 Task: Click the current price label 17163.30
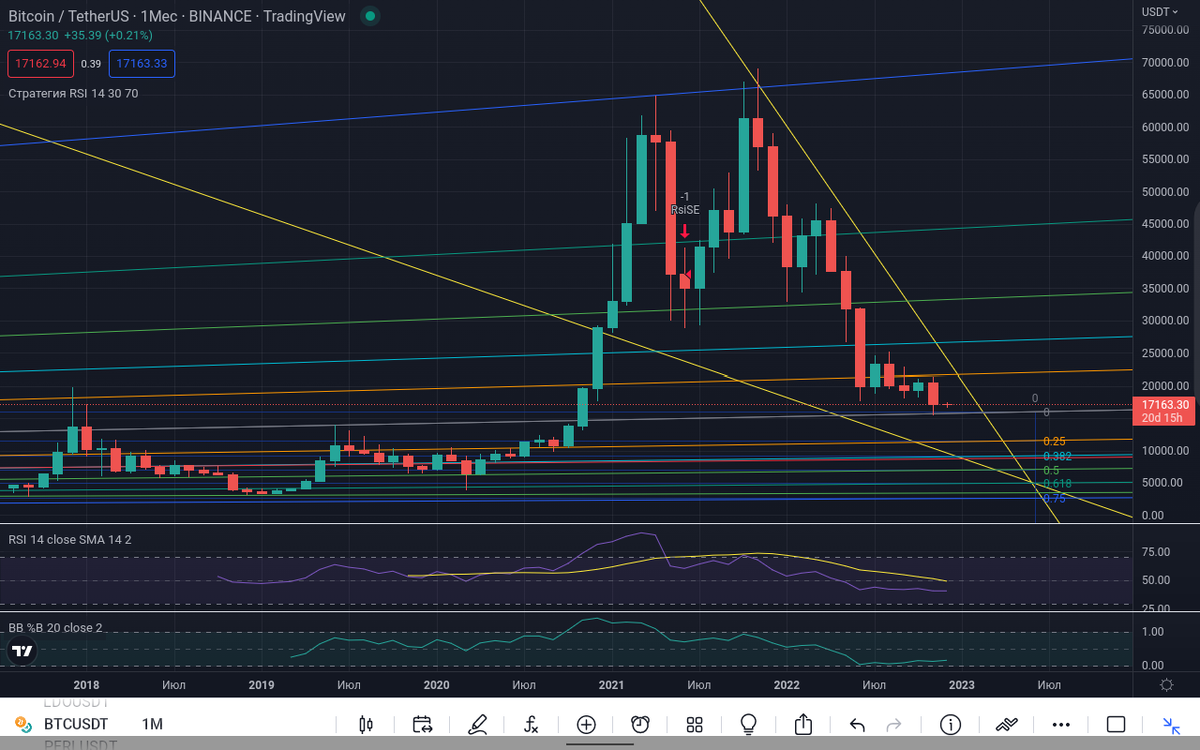point(1162,405)
